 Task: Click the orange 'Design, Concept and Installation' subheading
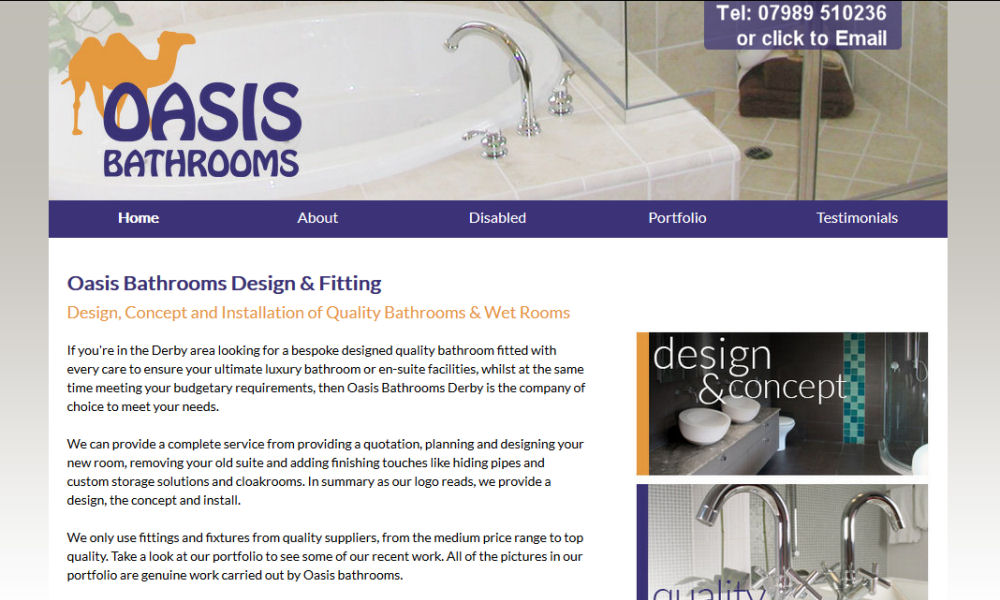(x=318, y=312)
